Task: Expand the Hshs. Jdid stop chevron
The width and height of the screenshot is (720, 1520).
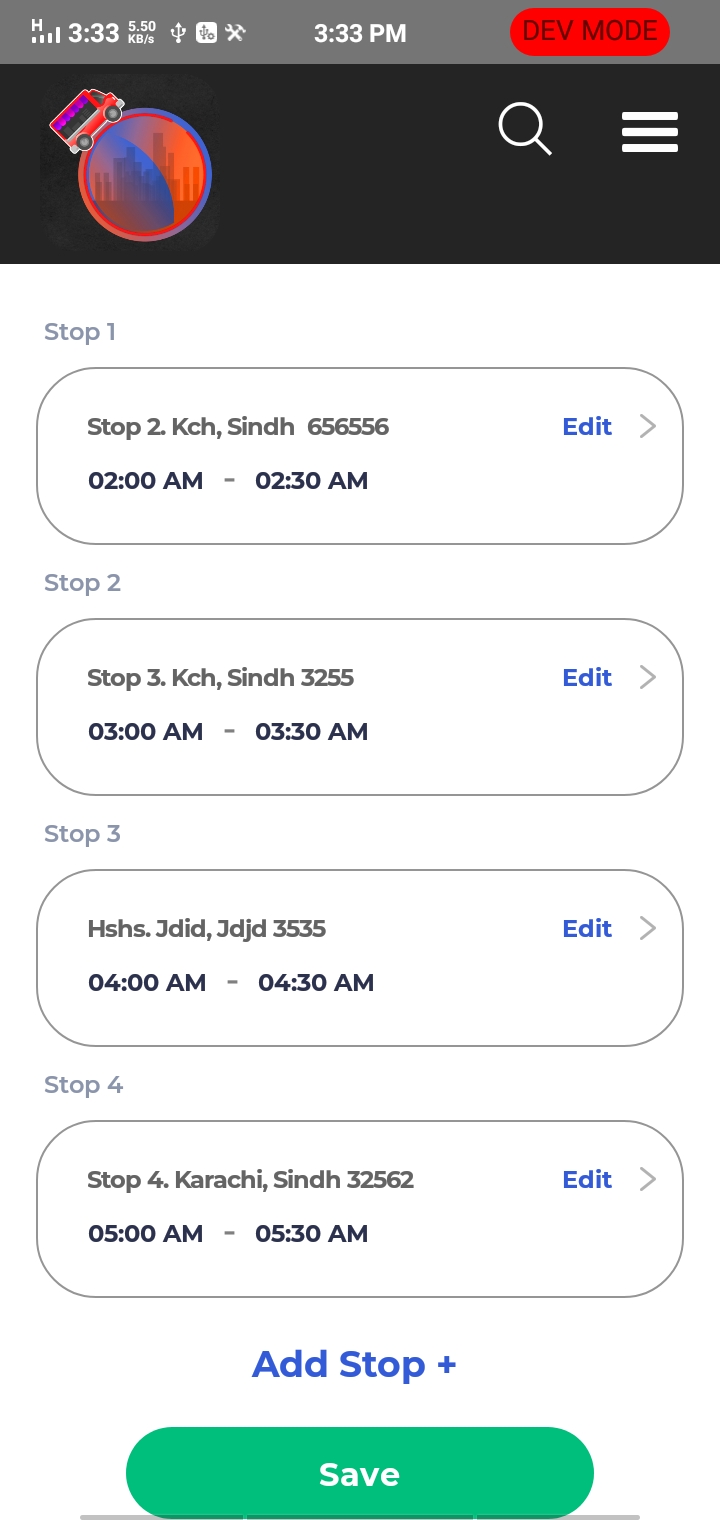Action: 648,929
